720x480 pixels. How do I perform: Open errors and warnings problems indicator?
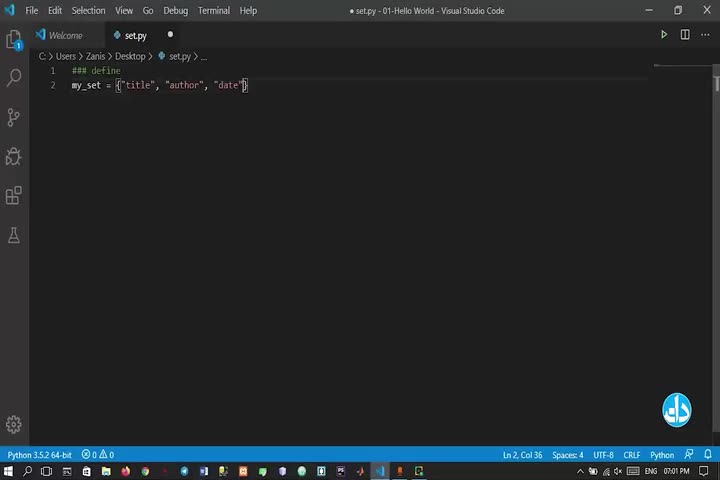point(98,455)
